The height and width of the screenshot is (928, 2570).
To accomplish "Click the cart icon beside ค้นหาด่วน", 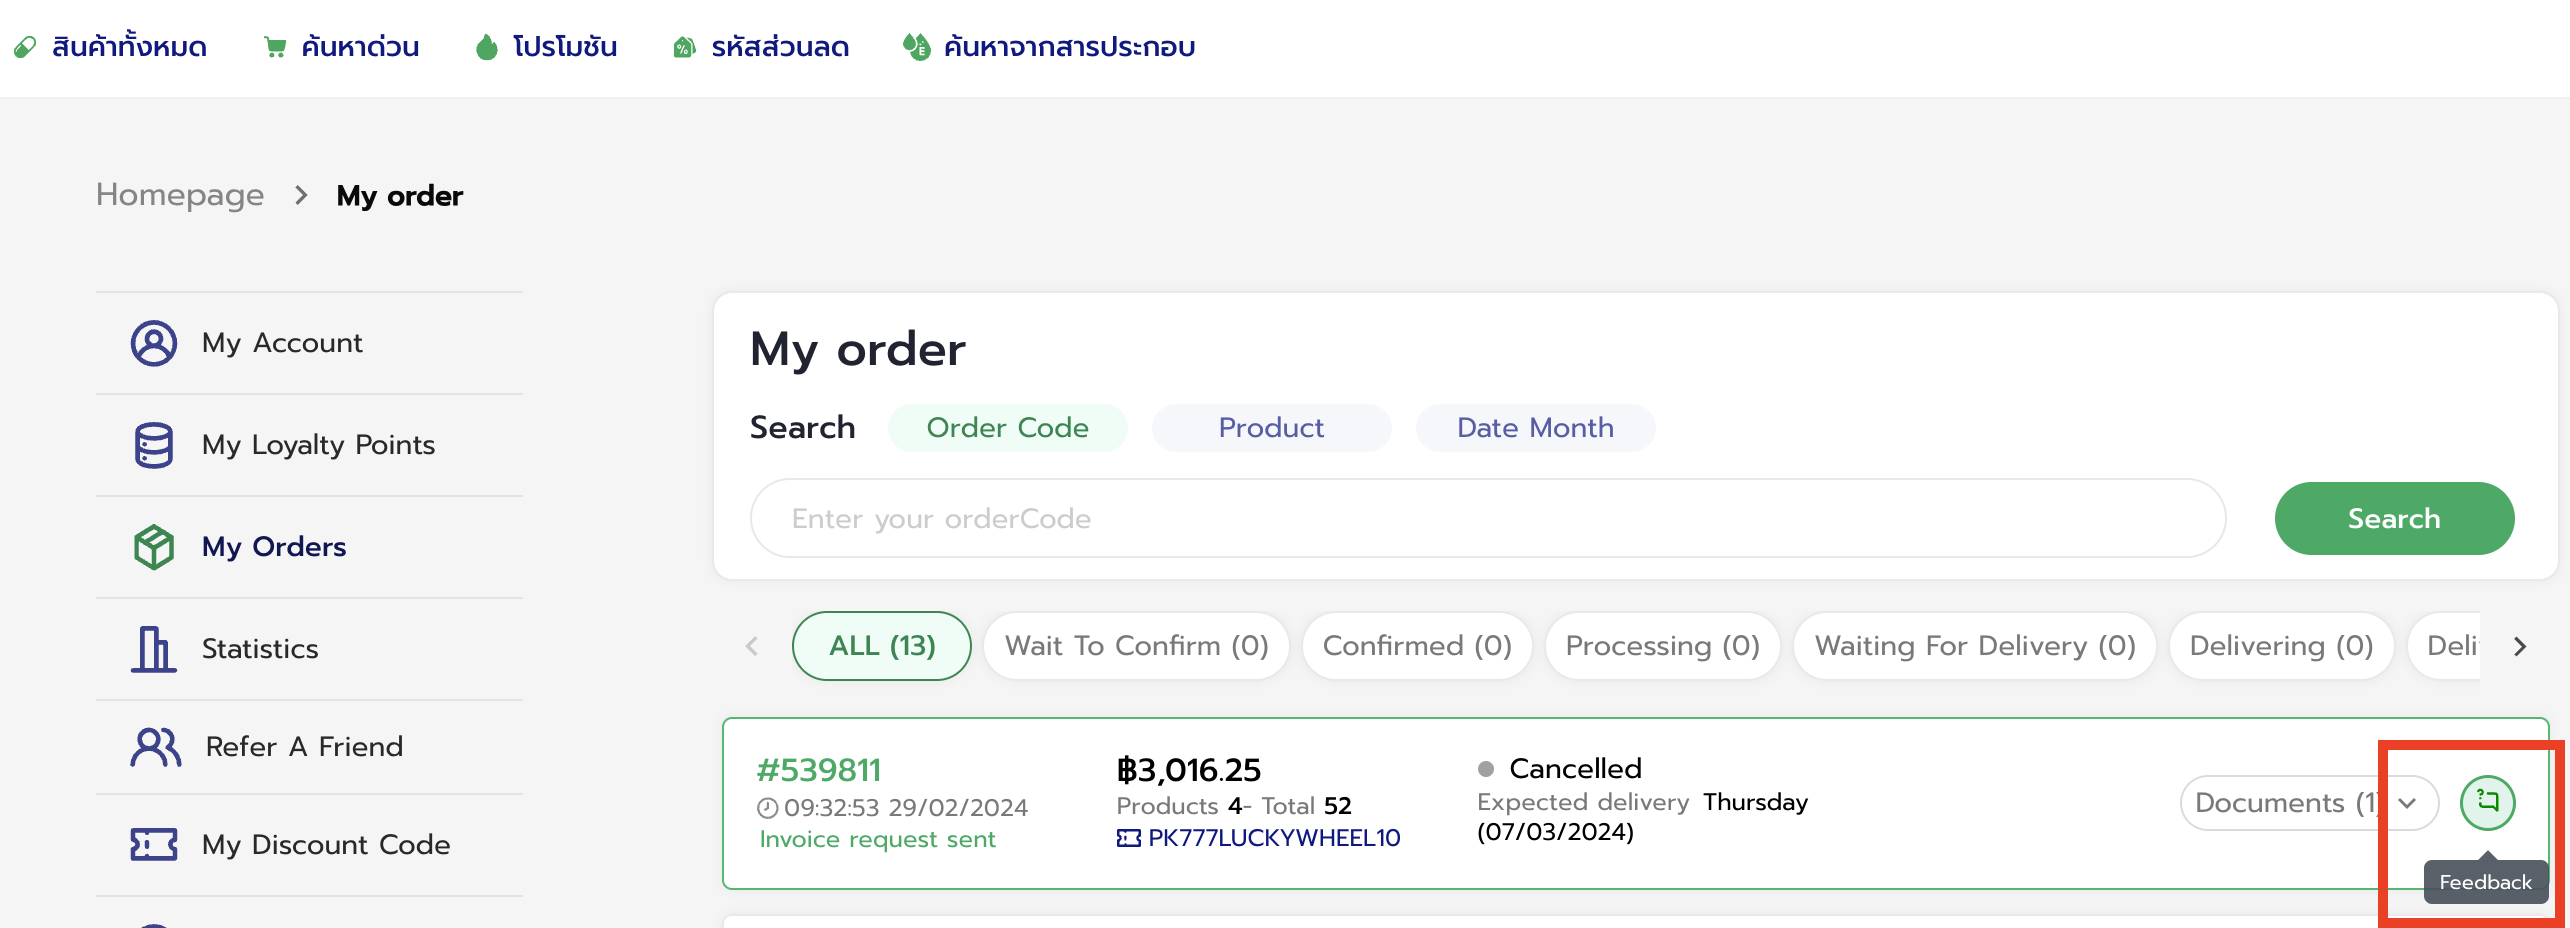I will point(274,47).
